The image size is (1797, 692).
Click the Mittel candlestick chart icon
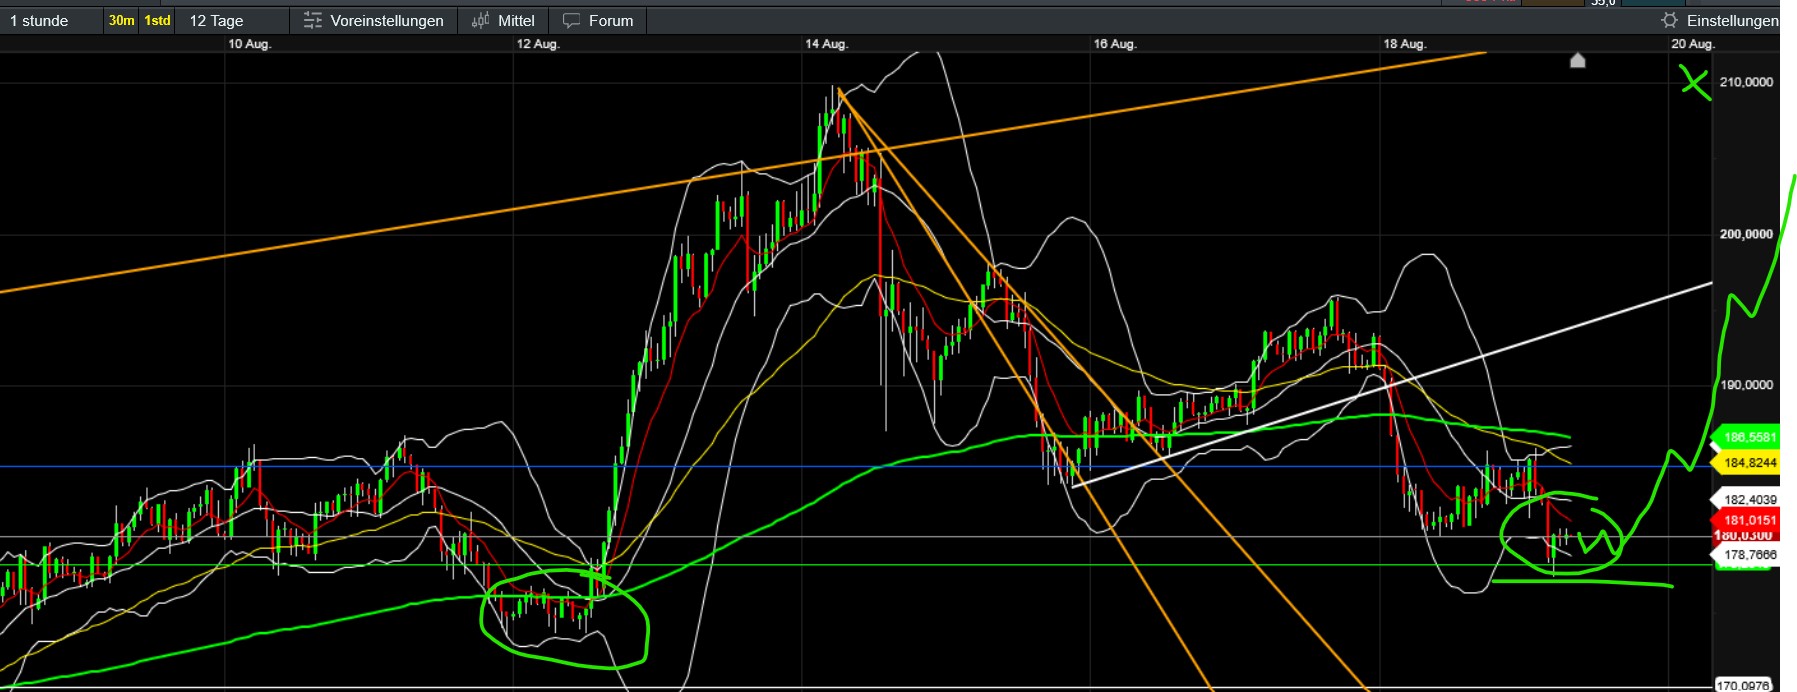[x=480, y=21]
